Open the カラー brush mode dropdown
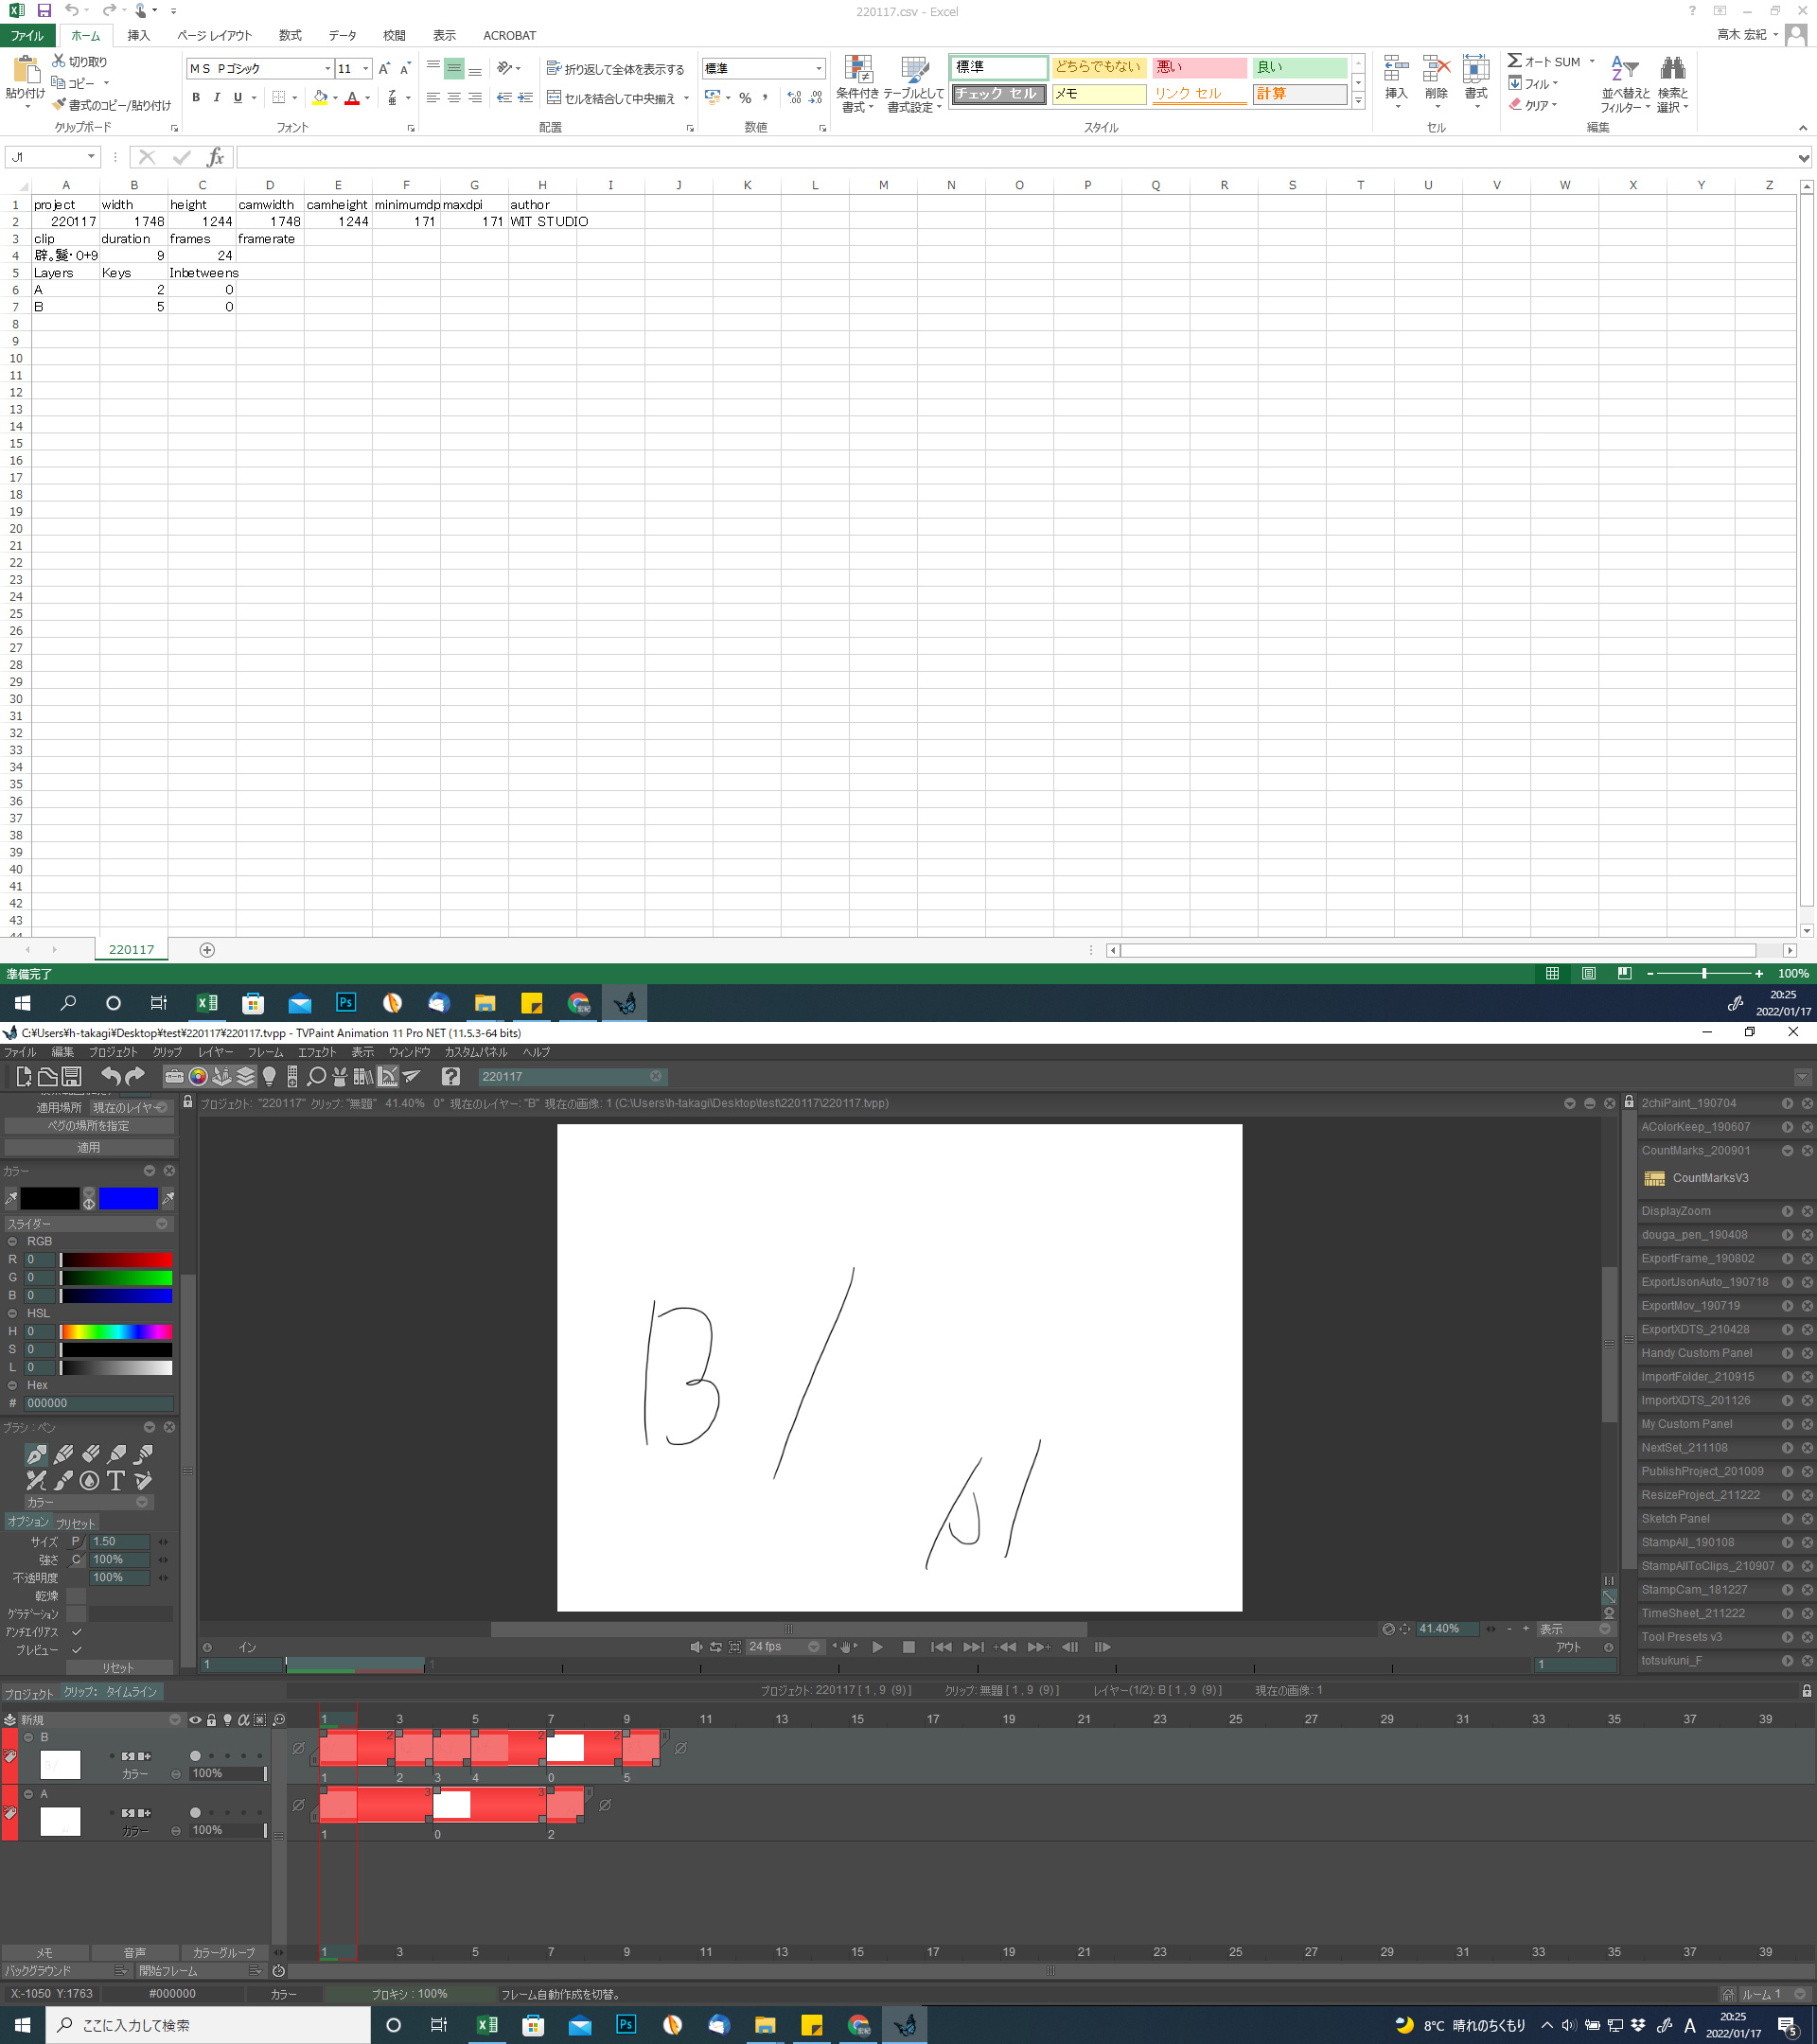Viewport: 1817px width, 2044px height. (87, 1502)
